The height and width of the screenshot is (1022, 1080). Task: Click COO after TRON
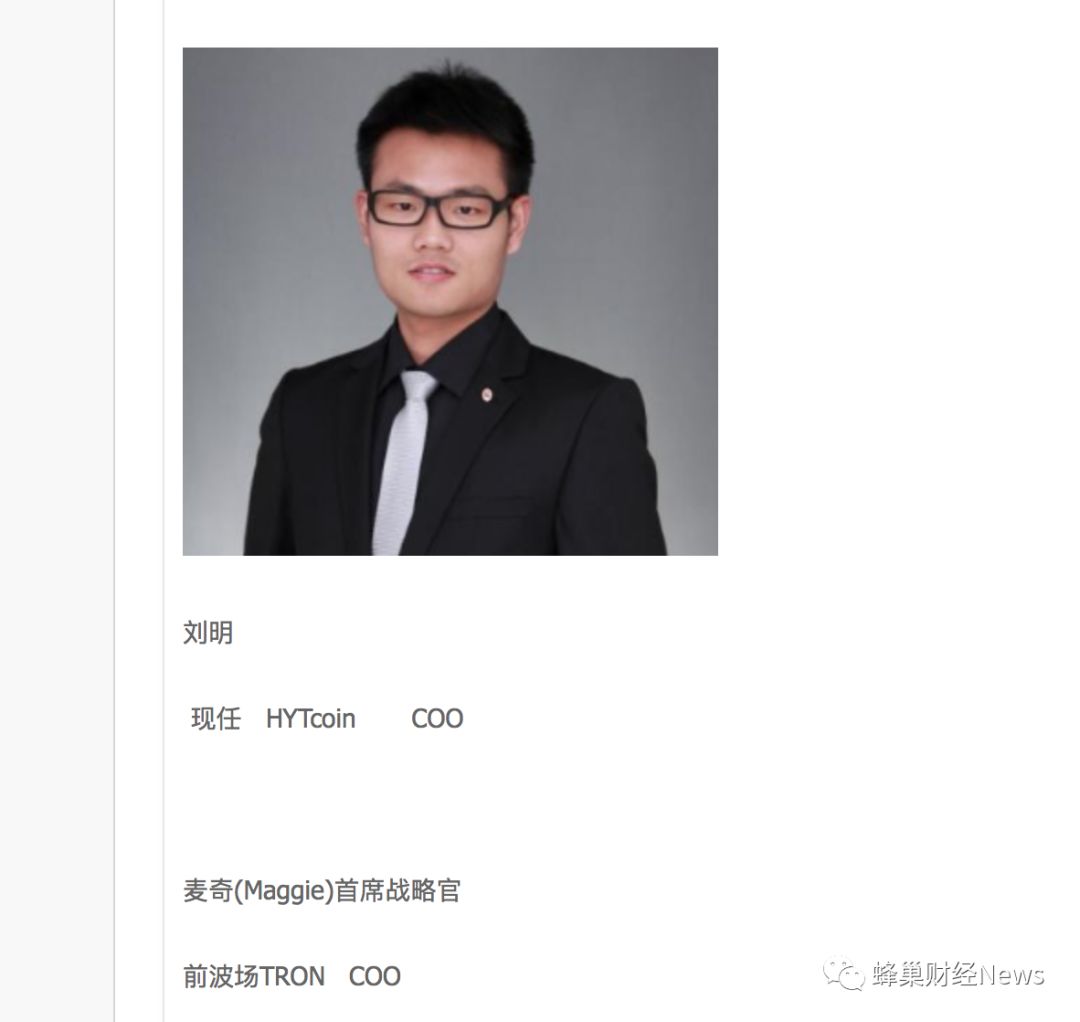point(375,977)
